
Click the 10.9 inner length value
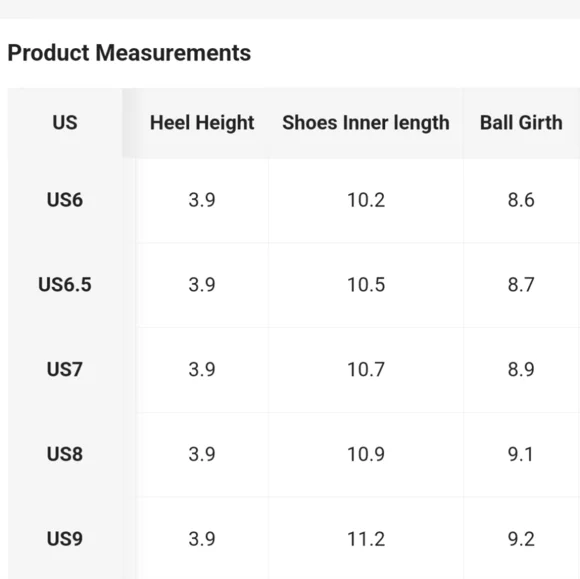[366, 454]
